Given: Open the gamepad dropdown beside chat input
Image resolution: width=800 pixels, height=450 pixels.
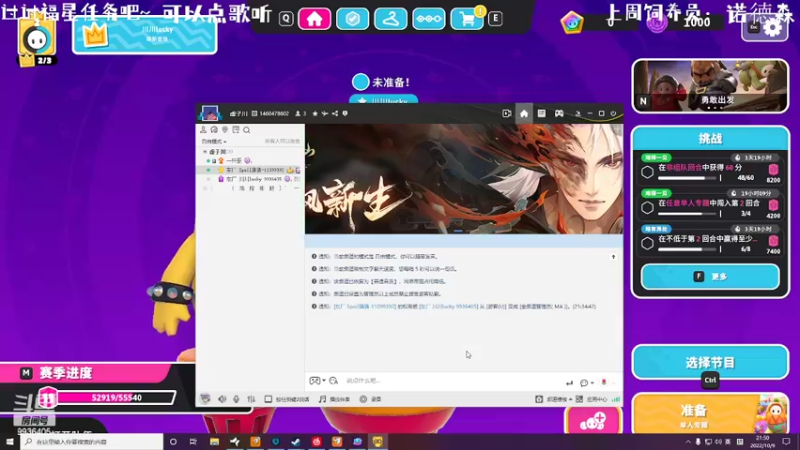Looking at the screenshot, I should pos(317,381).
